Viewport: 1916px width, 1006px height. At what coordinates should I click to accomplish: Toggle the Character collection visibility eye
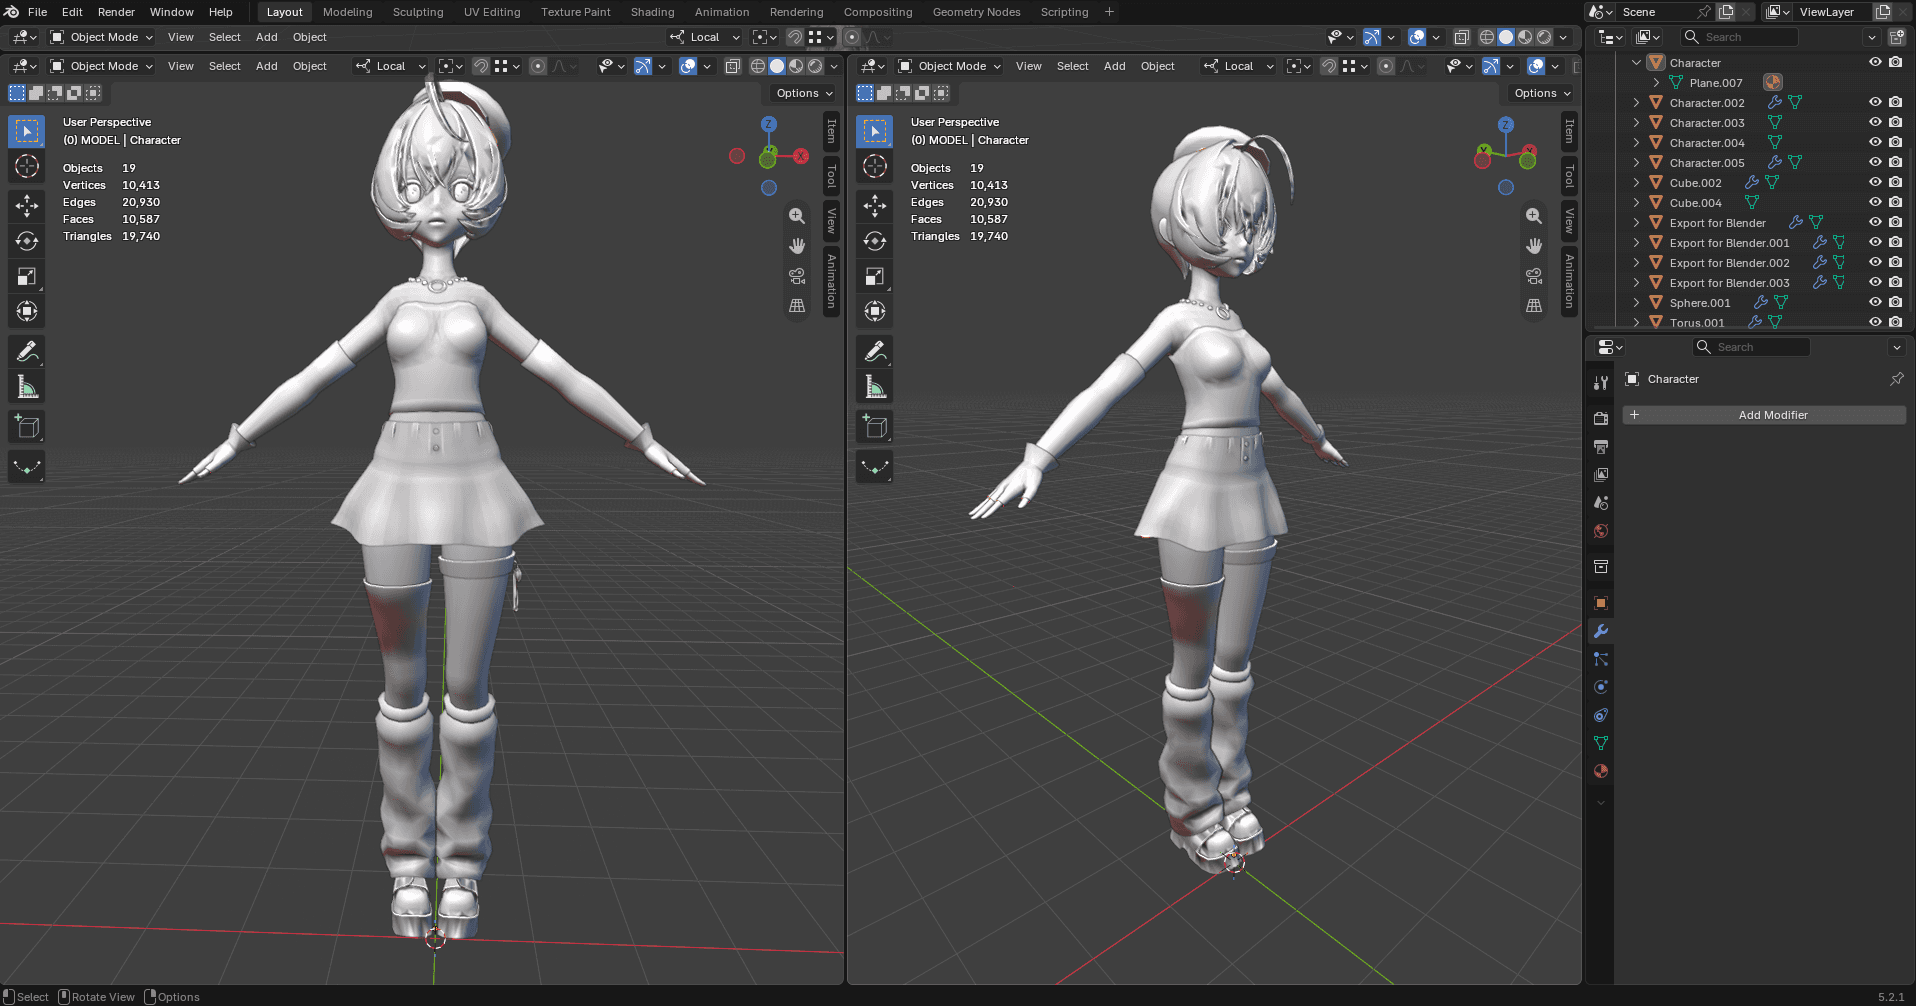1875,62
